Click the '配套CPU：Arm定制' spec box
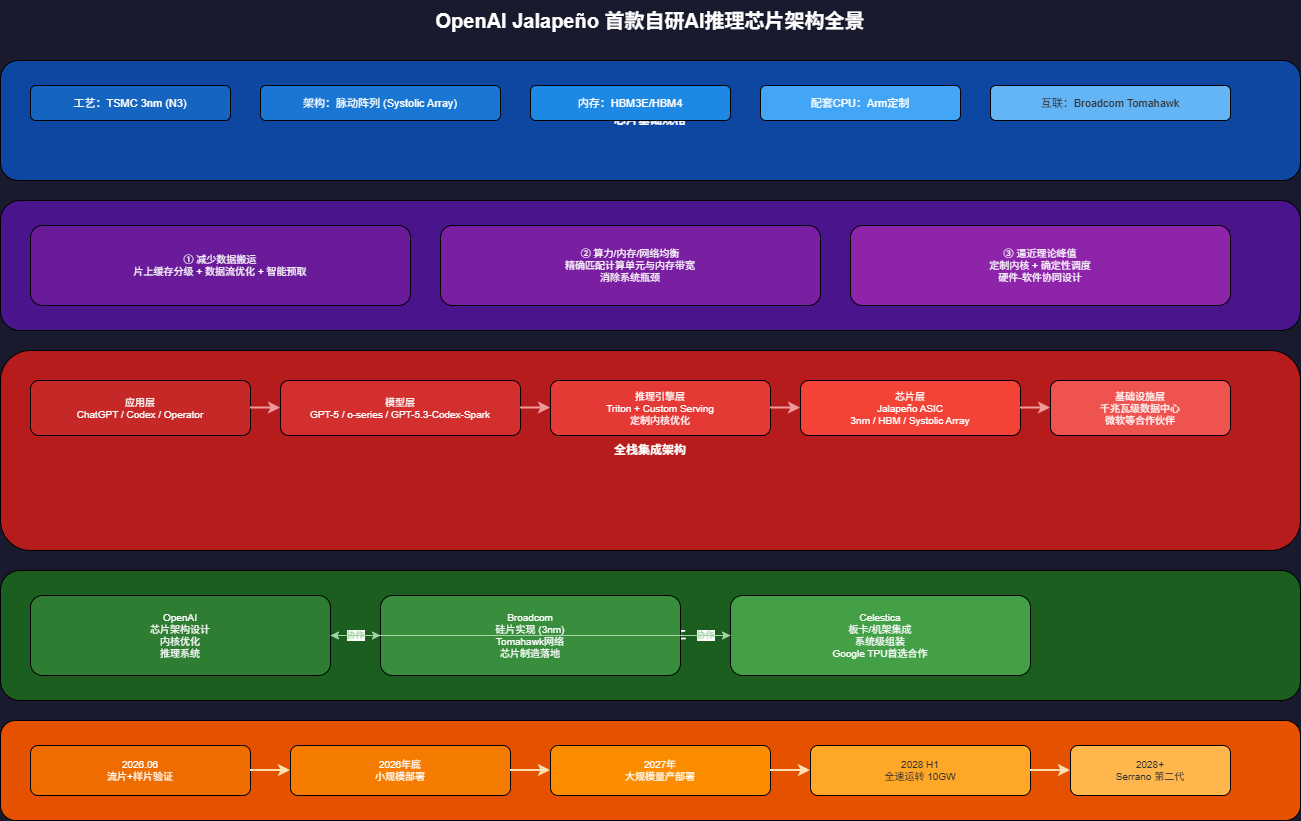The width and height of the screenshot is (1301, 821). 860,103
